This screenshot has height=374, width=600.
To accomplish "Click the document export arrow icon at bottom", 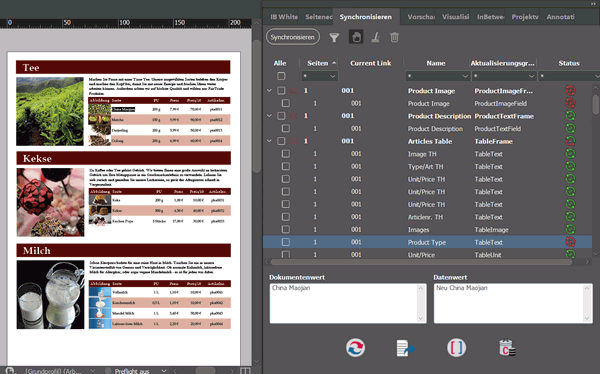I will point(405,348).
